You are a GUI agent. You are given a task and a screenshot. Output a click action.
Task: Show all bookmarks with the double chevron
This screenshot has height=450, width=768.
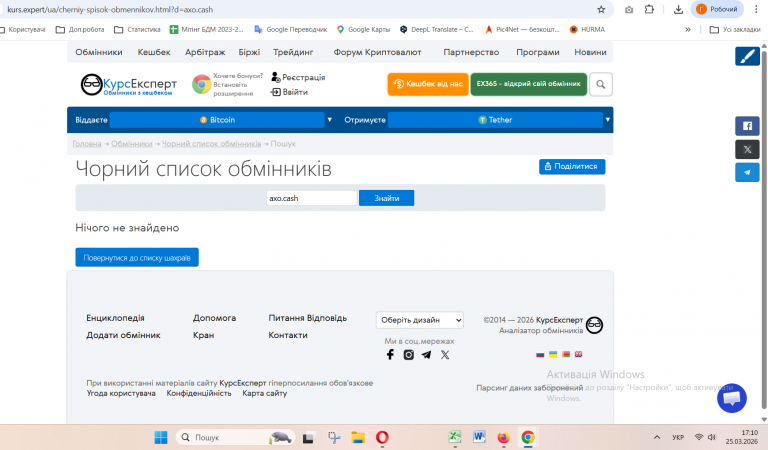(688, 29)
